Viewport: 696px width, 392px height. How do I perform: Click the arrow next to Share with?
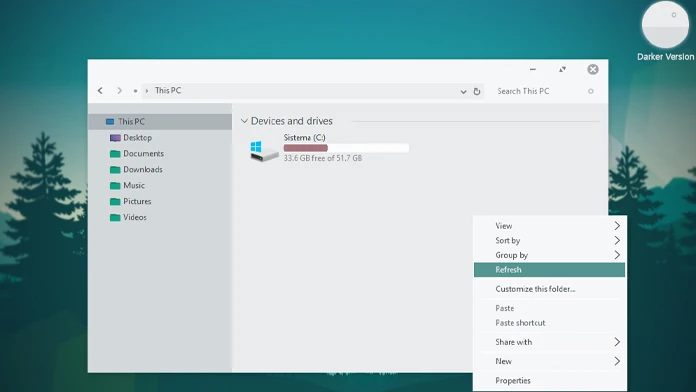(x=617, y=342)
